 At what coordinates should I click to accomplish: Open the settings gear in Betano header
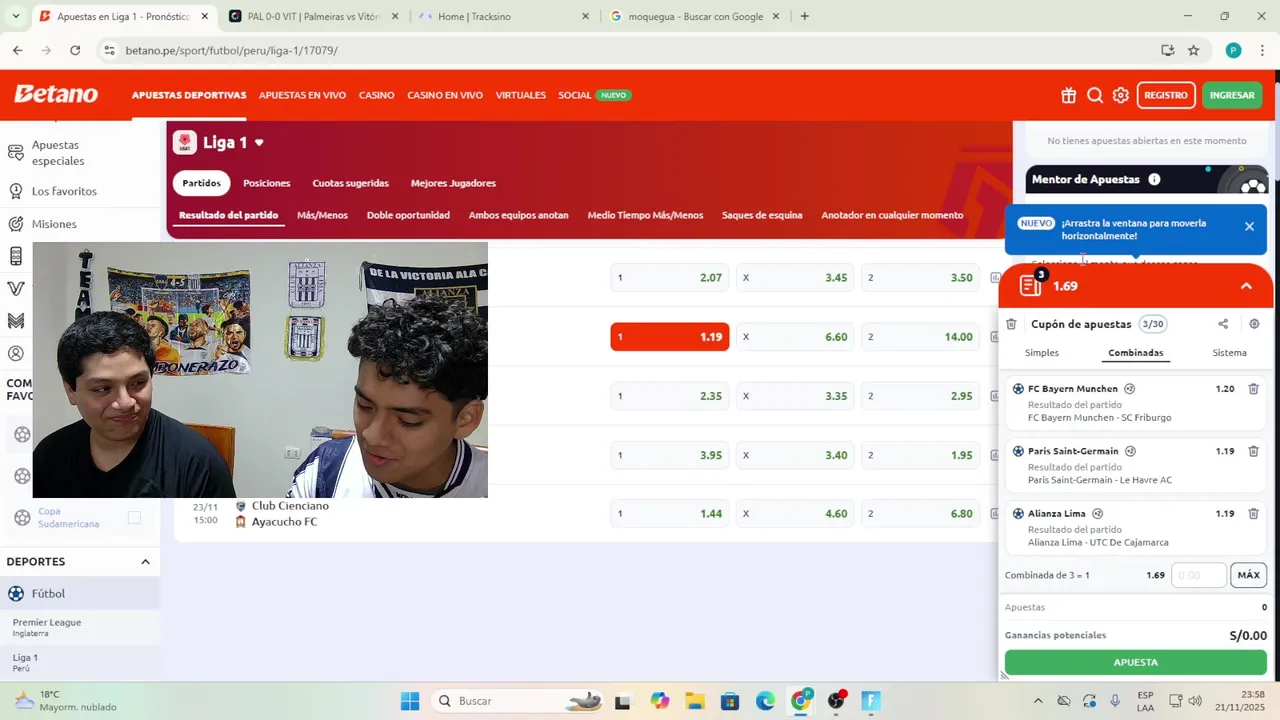[1121, 95]
